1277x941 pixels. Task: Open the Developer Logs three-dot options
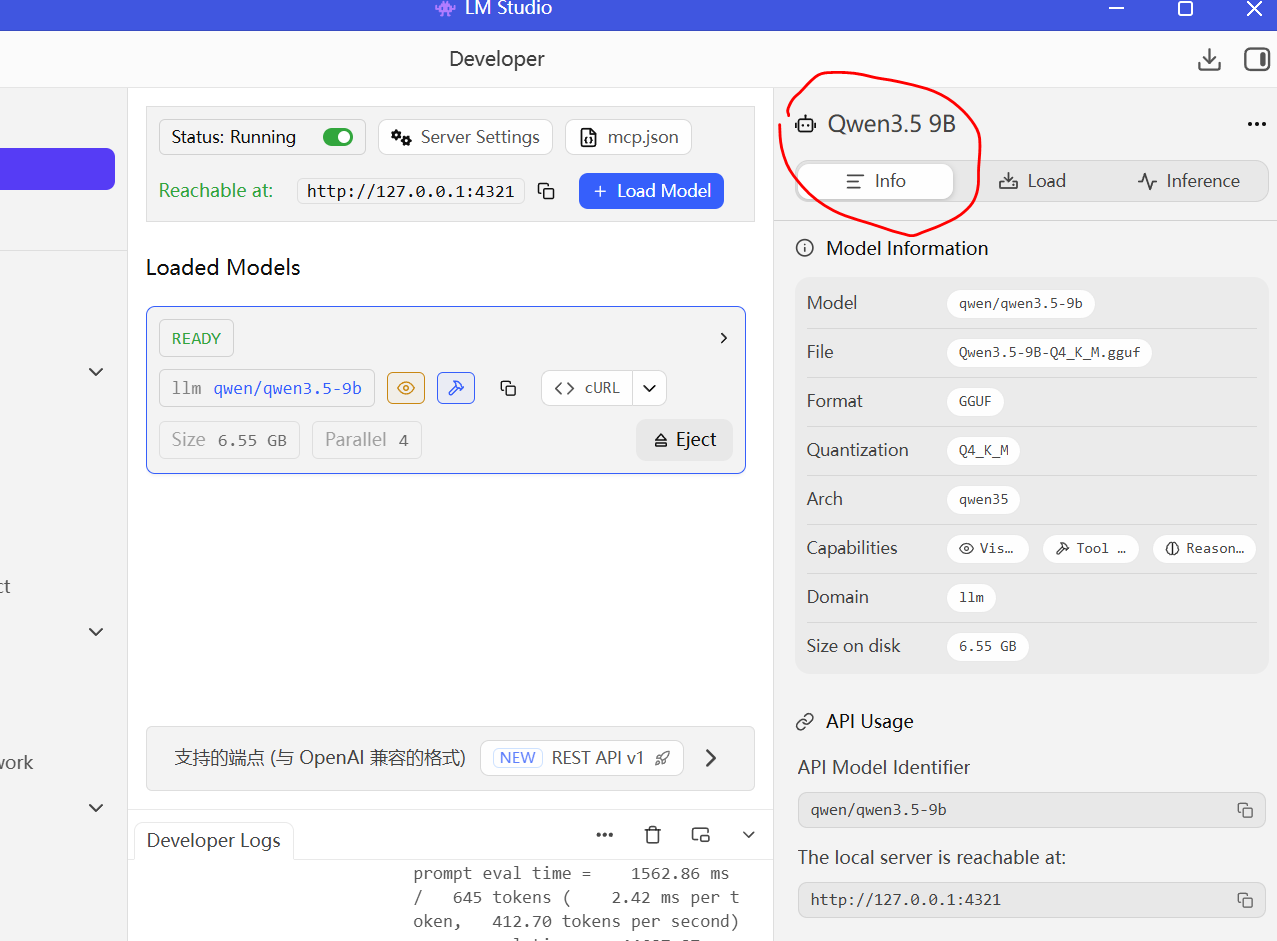[604, 835]
